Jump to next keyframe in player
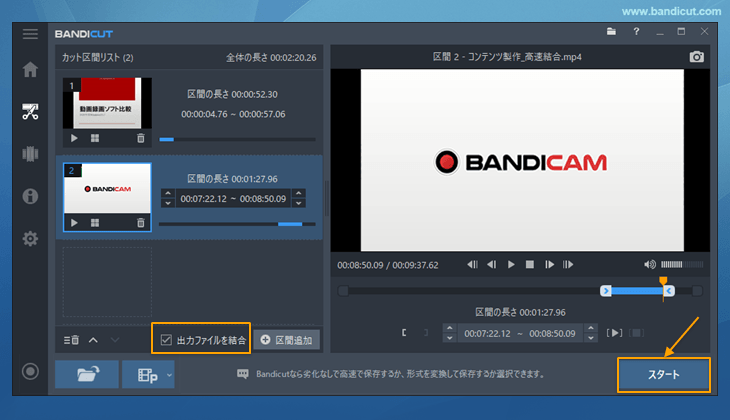Screen dimensions: 730x420 pyautogui.click(x=568, y=264)
